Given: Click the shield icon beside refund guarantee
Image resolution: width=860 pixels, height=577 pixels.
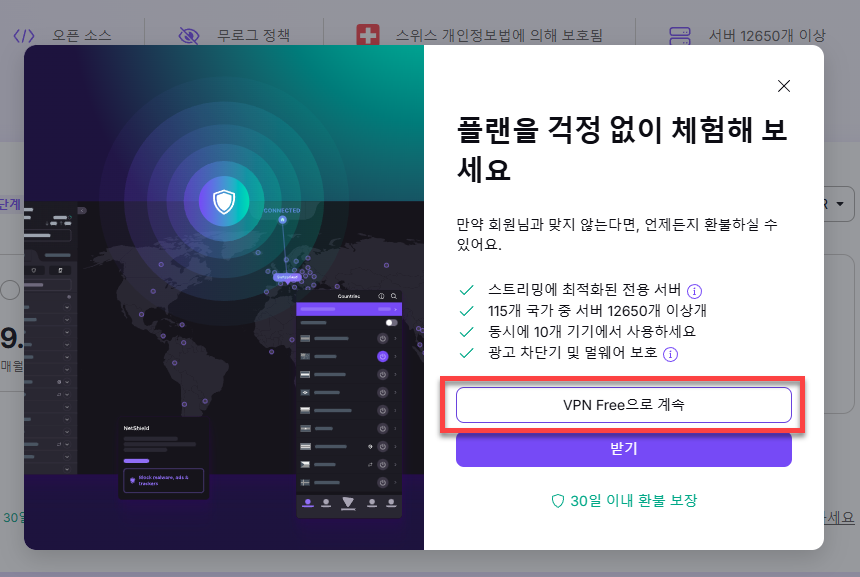Looking at the screenshot, I should 557,501.
